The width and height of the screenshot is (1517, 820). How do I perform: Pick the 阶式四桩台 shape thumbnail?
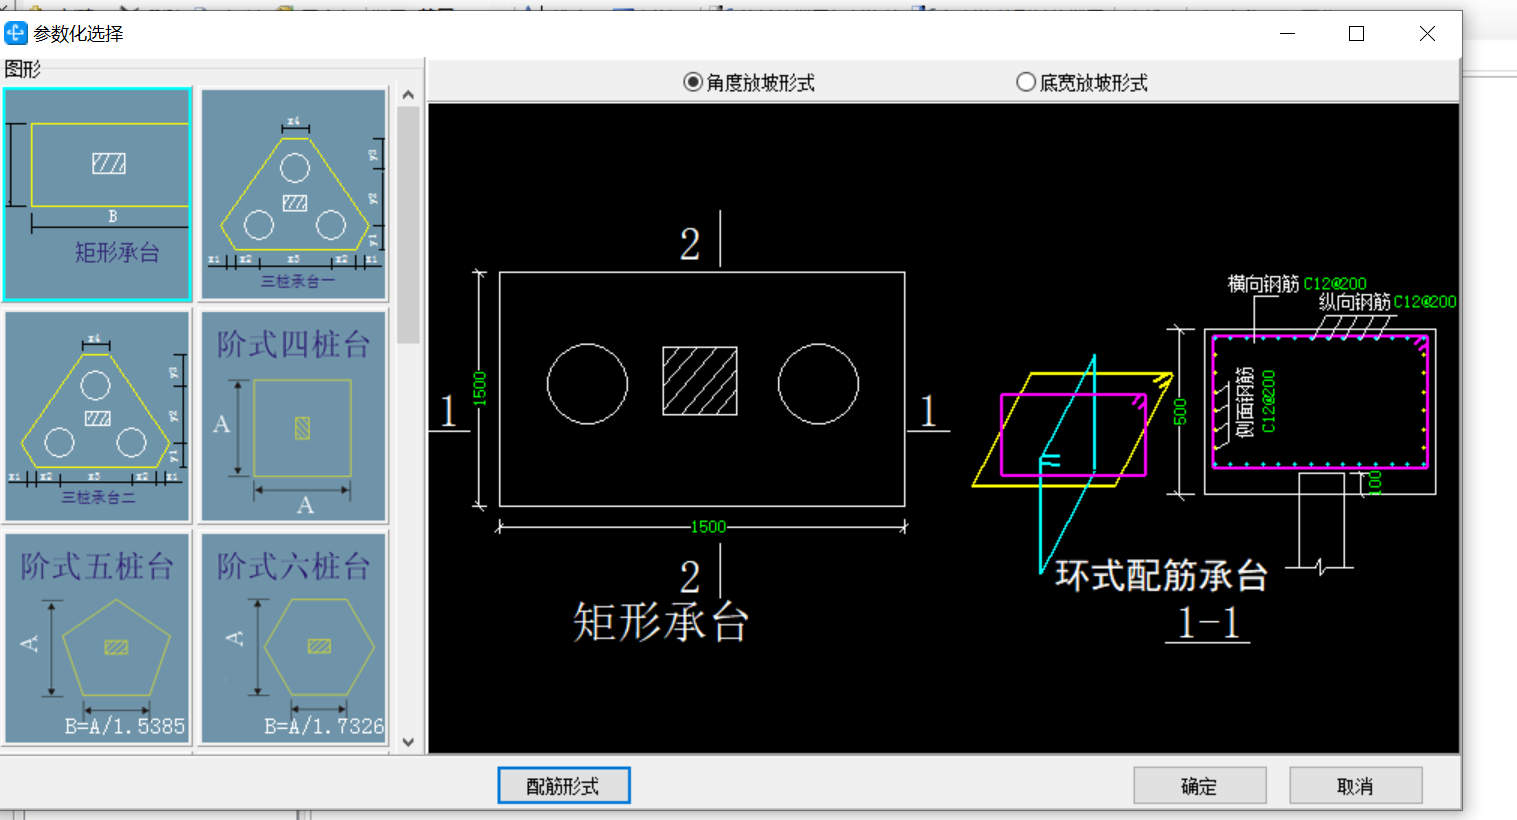pyautogui.click(x=294, y=416)
